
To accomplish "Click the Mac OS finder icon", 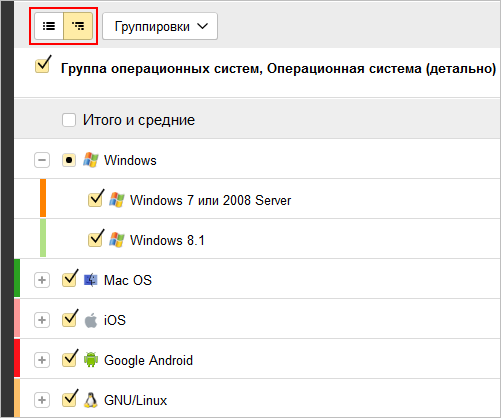I will click(x=91, y=280).
